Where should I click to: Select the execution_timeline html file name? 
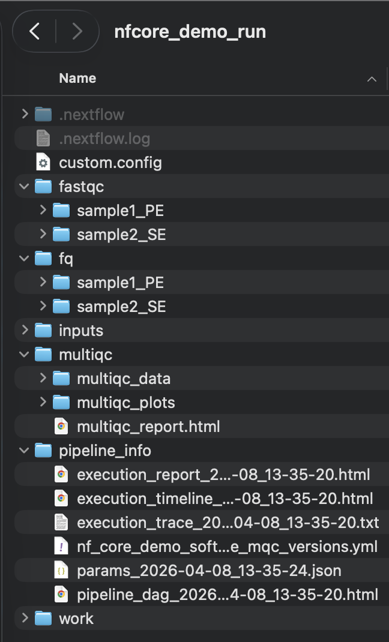tap(225, 499)
